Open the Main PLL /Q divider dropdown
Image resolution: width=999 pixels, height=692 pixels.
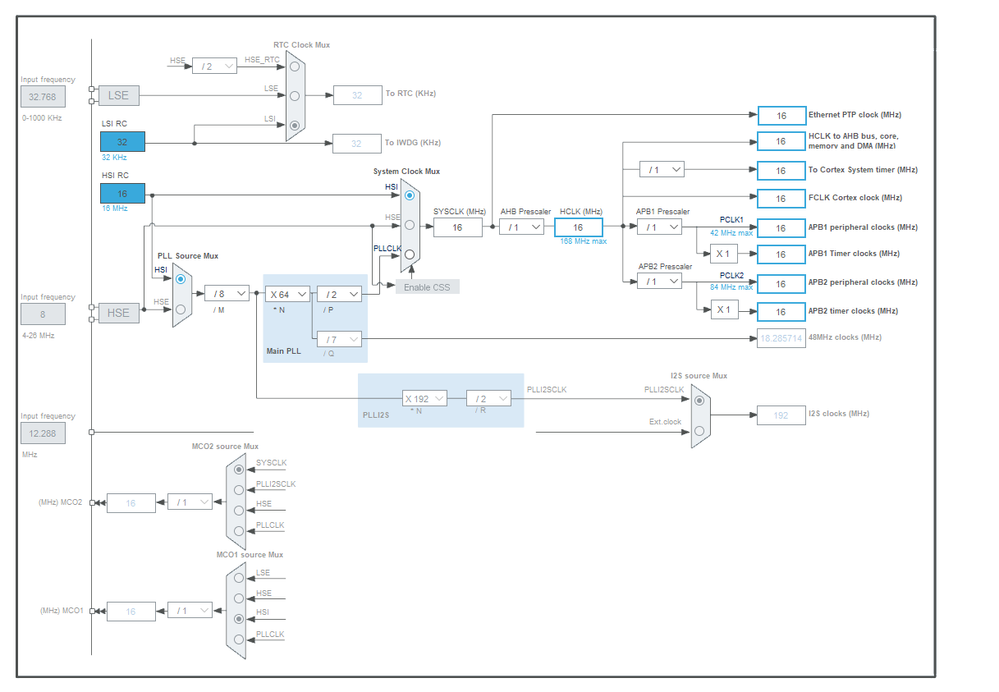pyautogui.click(x=339, y=339)
